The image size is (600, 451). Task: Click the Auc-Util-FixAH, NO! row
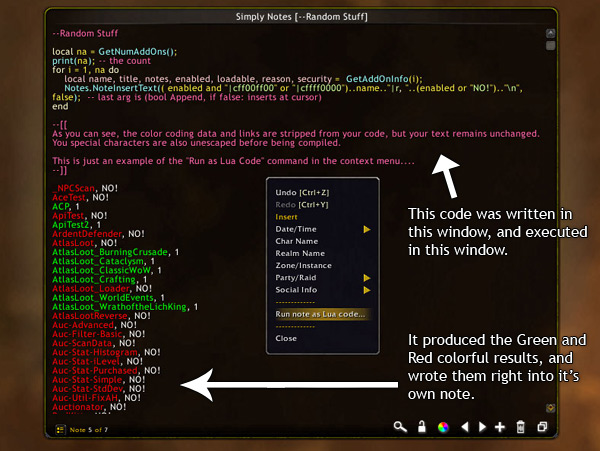[x=96, y=398]
